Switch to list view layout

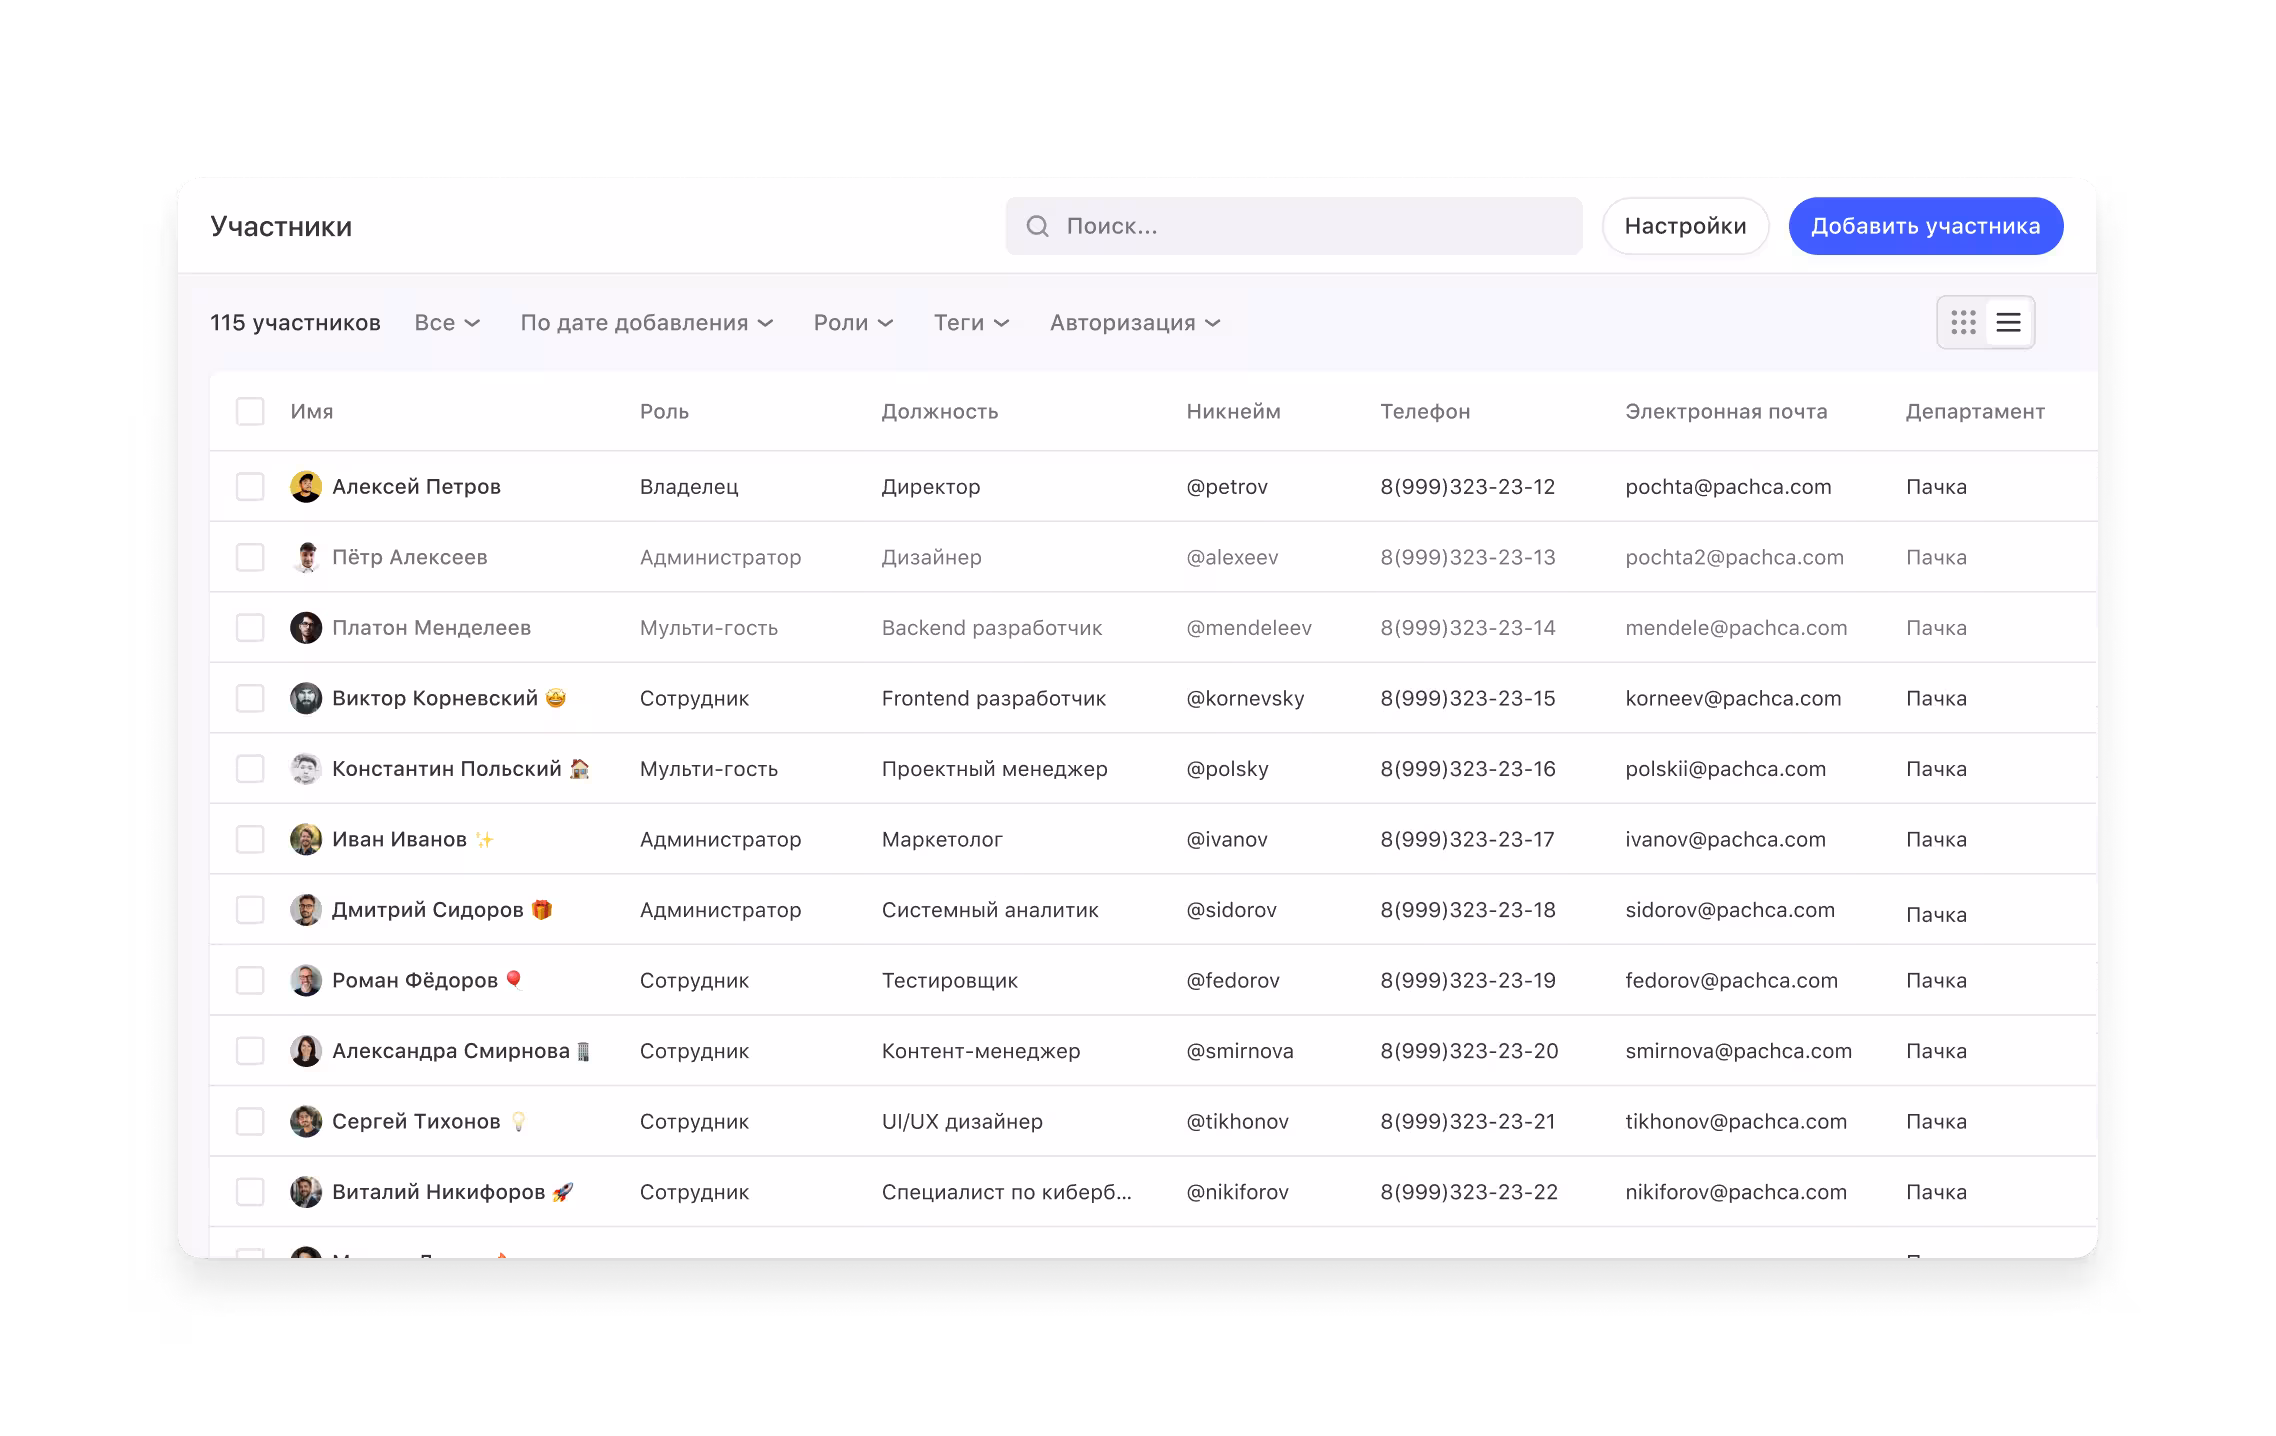pyautogui.click(x=2009, y=322)
